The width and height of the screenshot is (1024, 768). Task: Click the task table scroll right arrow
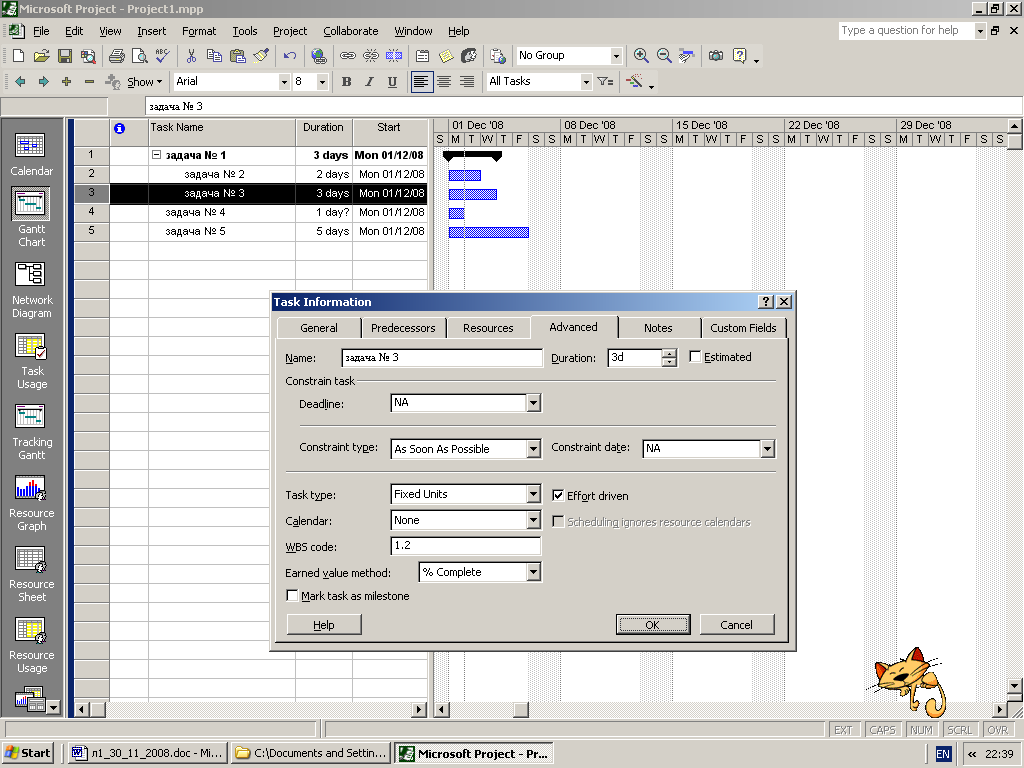coord(419,709)
